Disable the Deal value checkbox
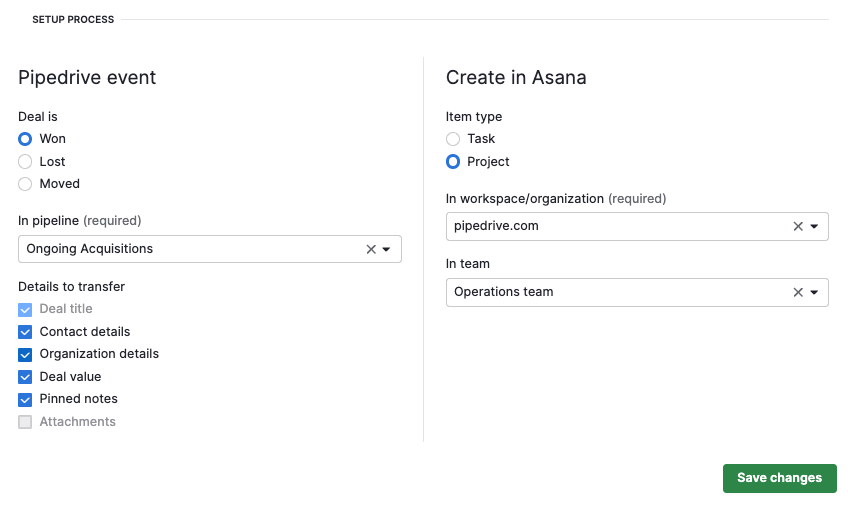Image resolution: width=848 pixels, height=510 pixels. (x=26, y=377)
